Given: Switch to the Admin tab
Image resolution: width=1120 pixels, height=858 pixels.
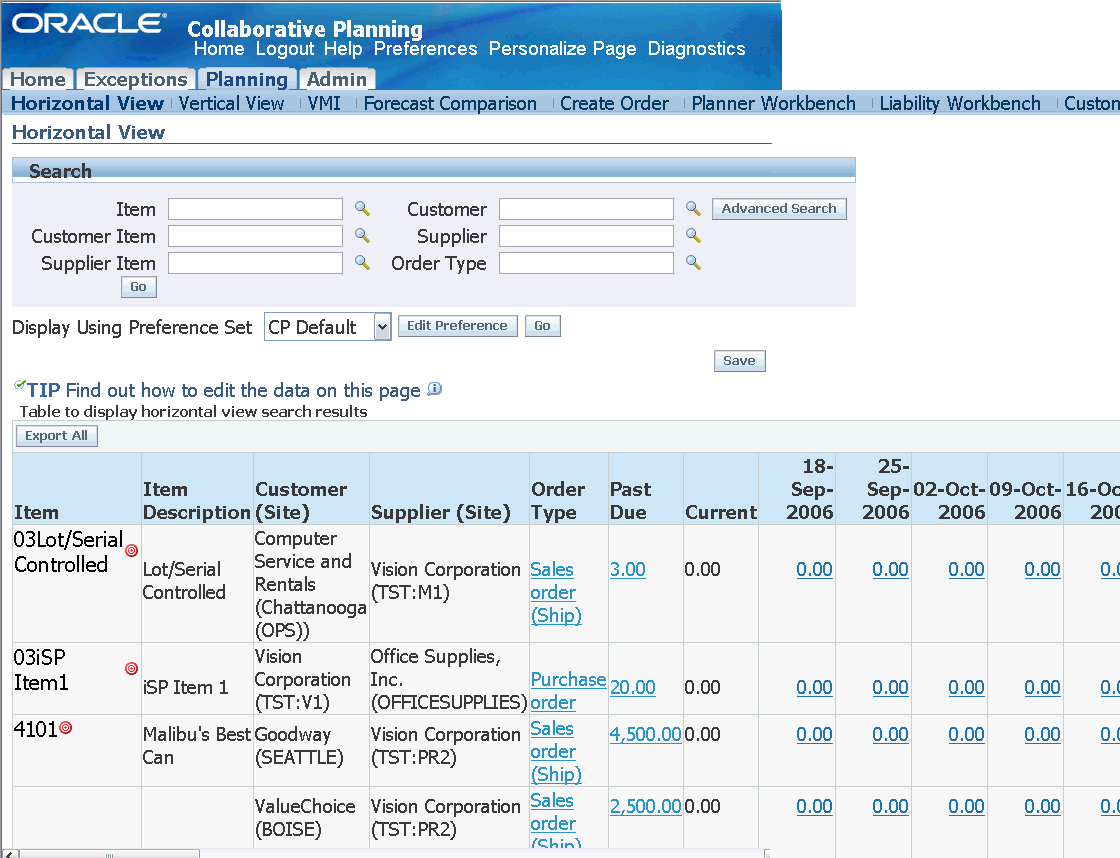Looking at the screenshot, I should [337, 79].
